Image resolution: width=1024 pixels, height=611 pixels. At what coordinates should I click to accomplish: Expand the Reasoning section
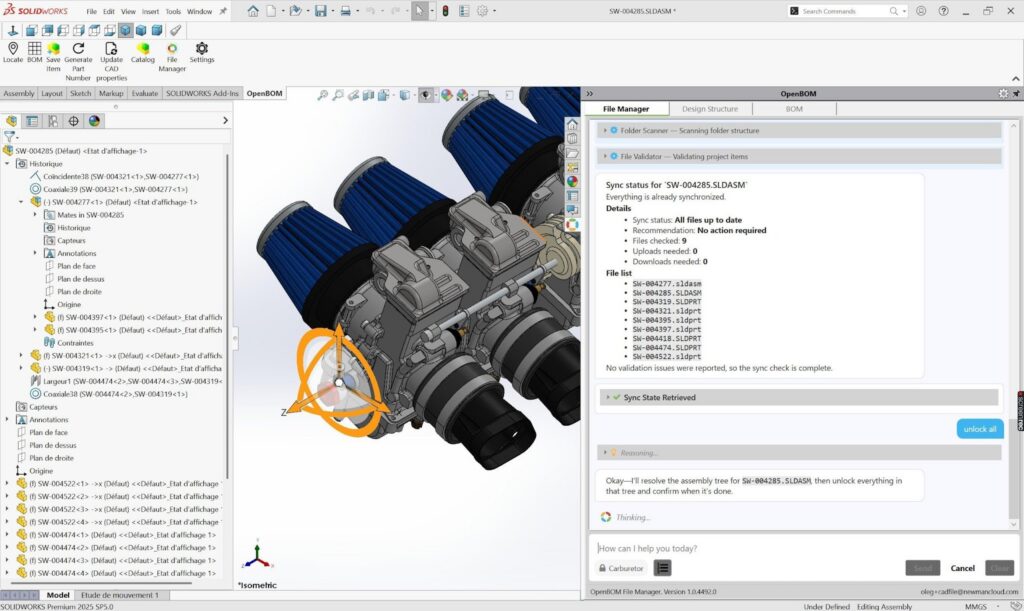[605, 452]
